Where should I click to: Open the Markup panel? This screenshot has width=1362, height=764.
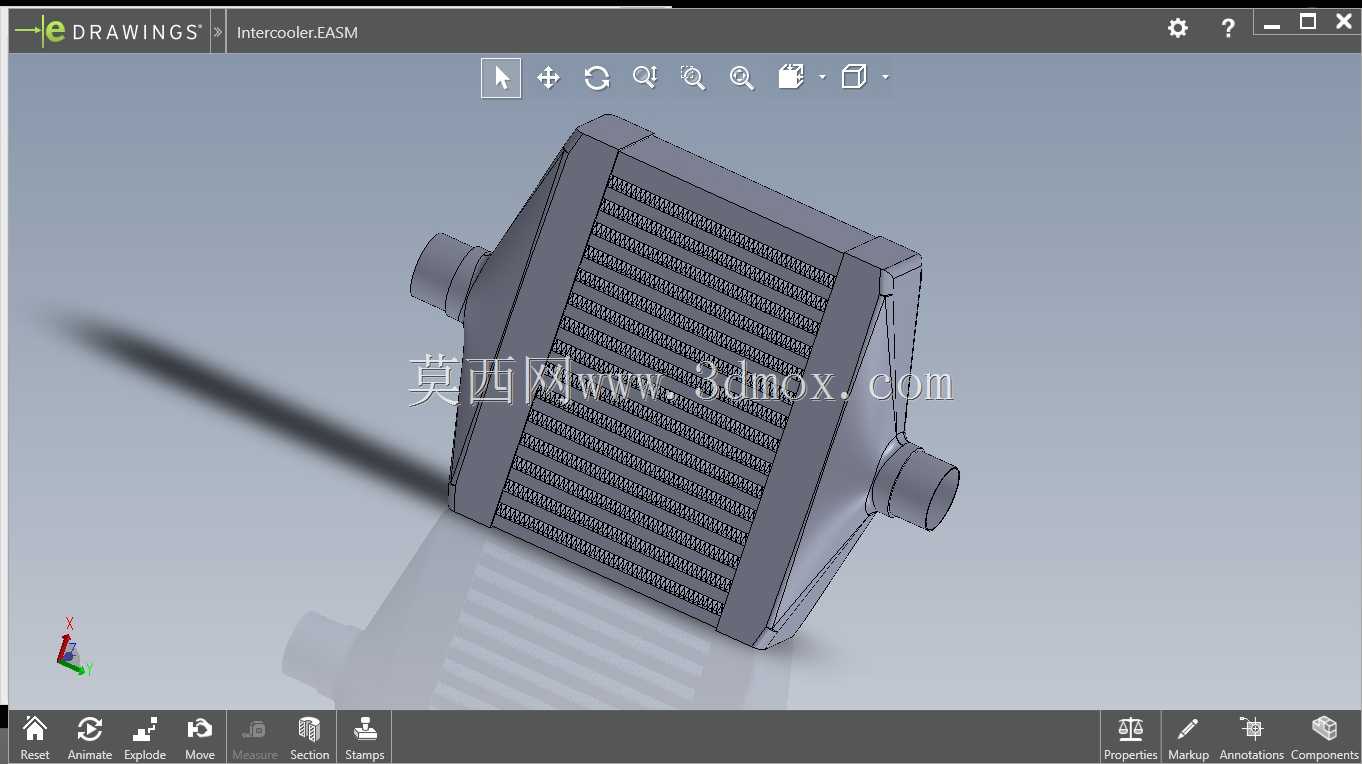tap(1188, 737)
